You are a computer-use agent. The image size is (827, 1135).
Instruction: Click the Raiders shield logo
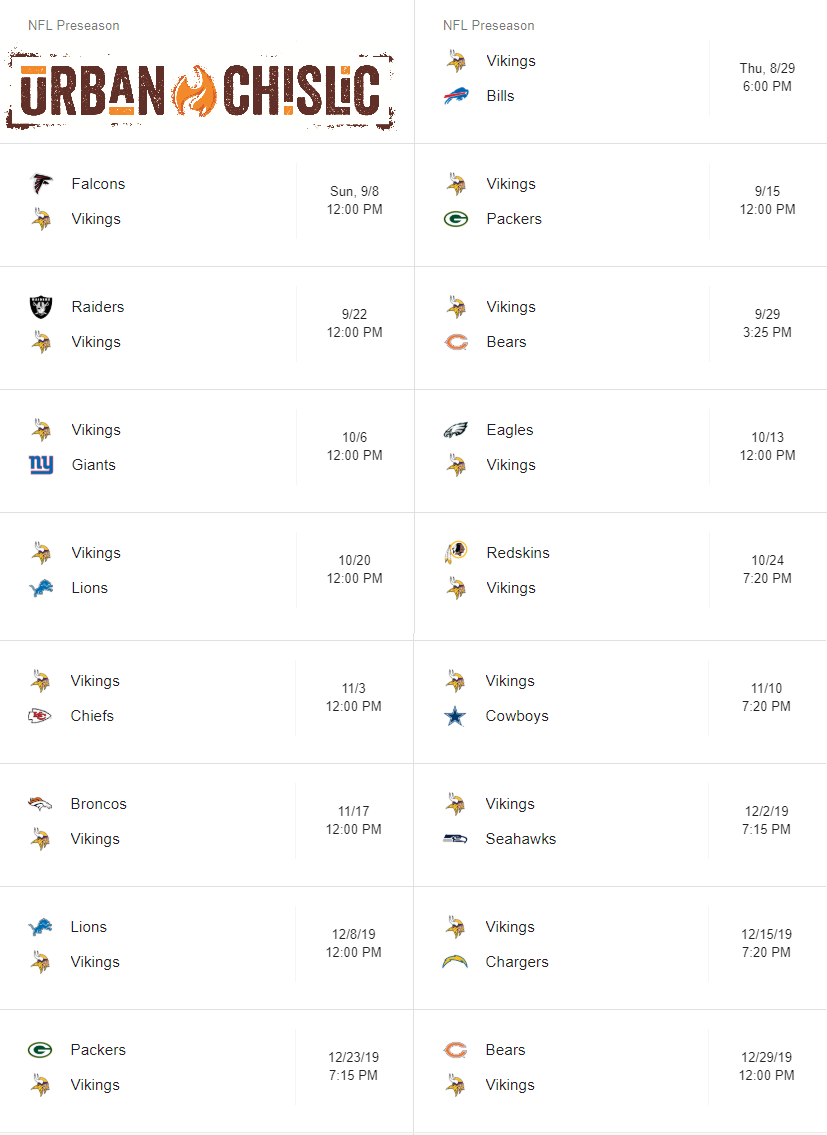tap(41, 307)
